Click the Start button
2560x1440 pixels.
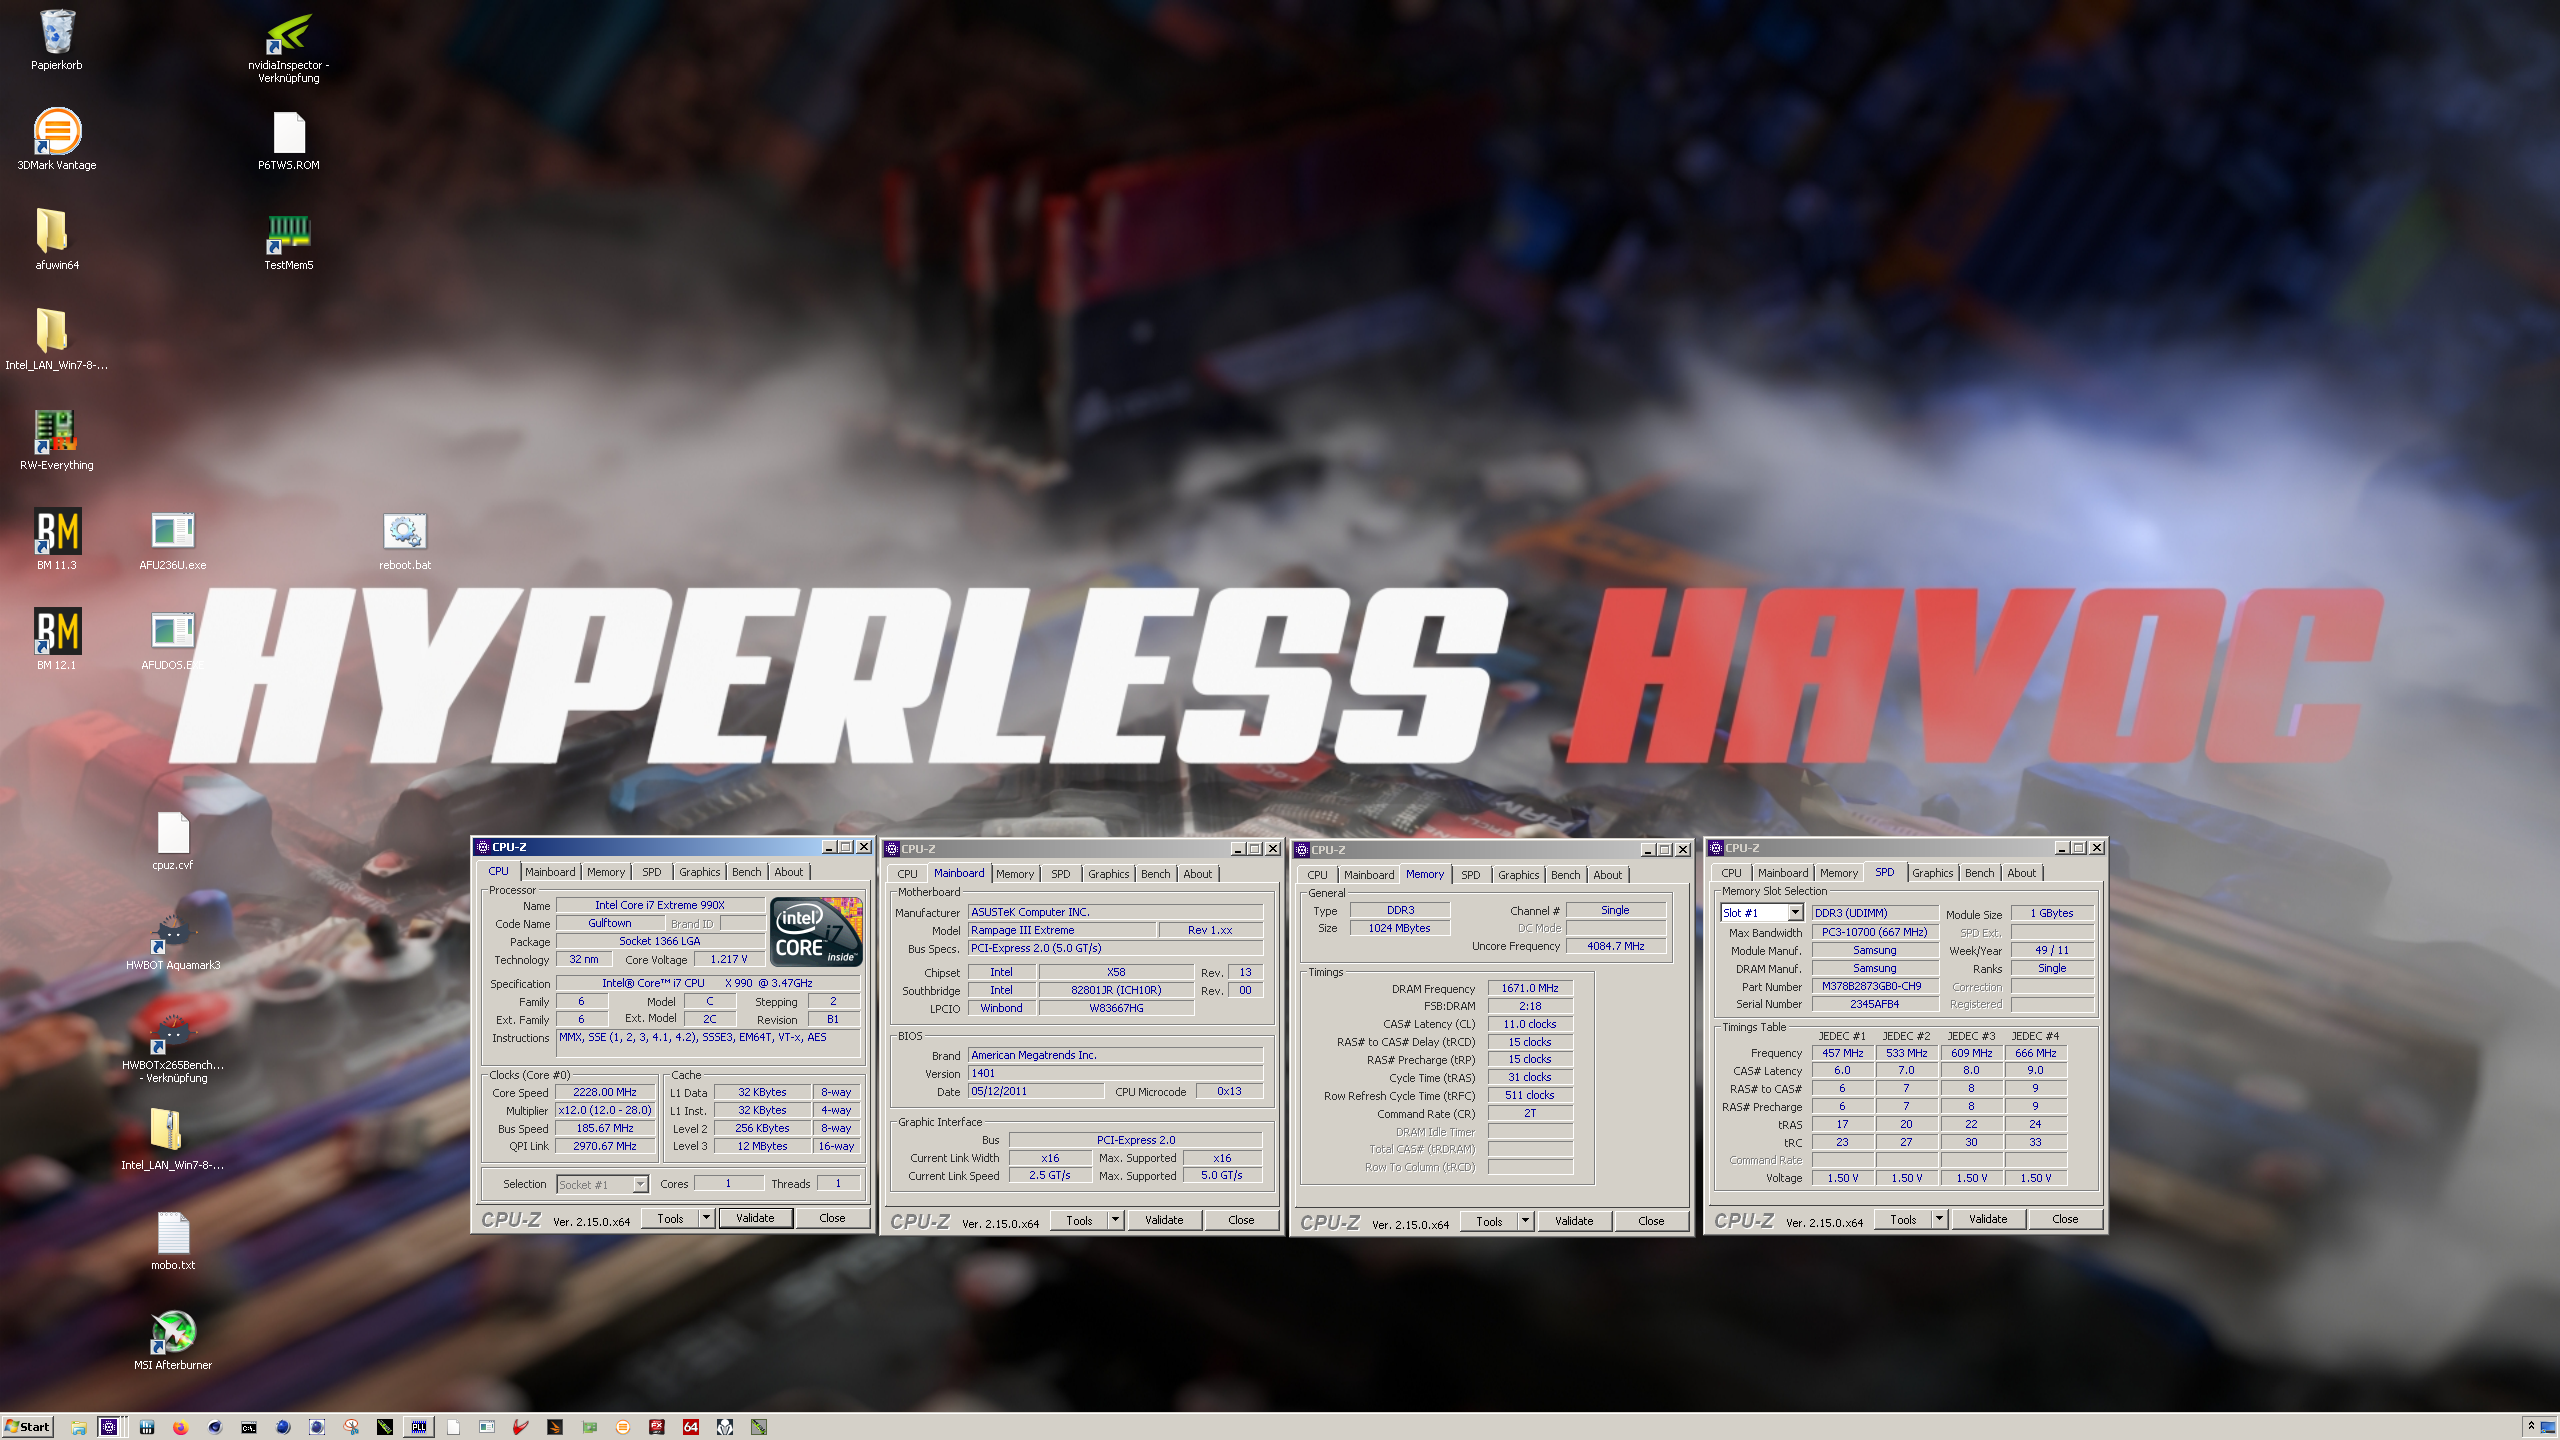(27, 1427)
